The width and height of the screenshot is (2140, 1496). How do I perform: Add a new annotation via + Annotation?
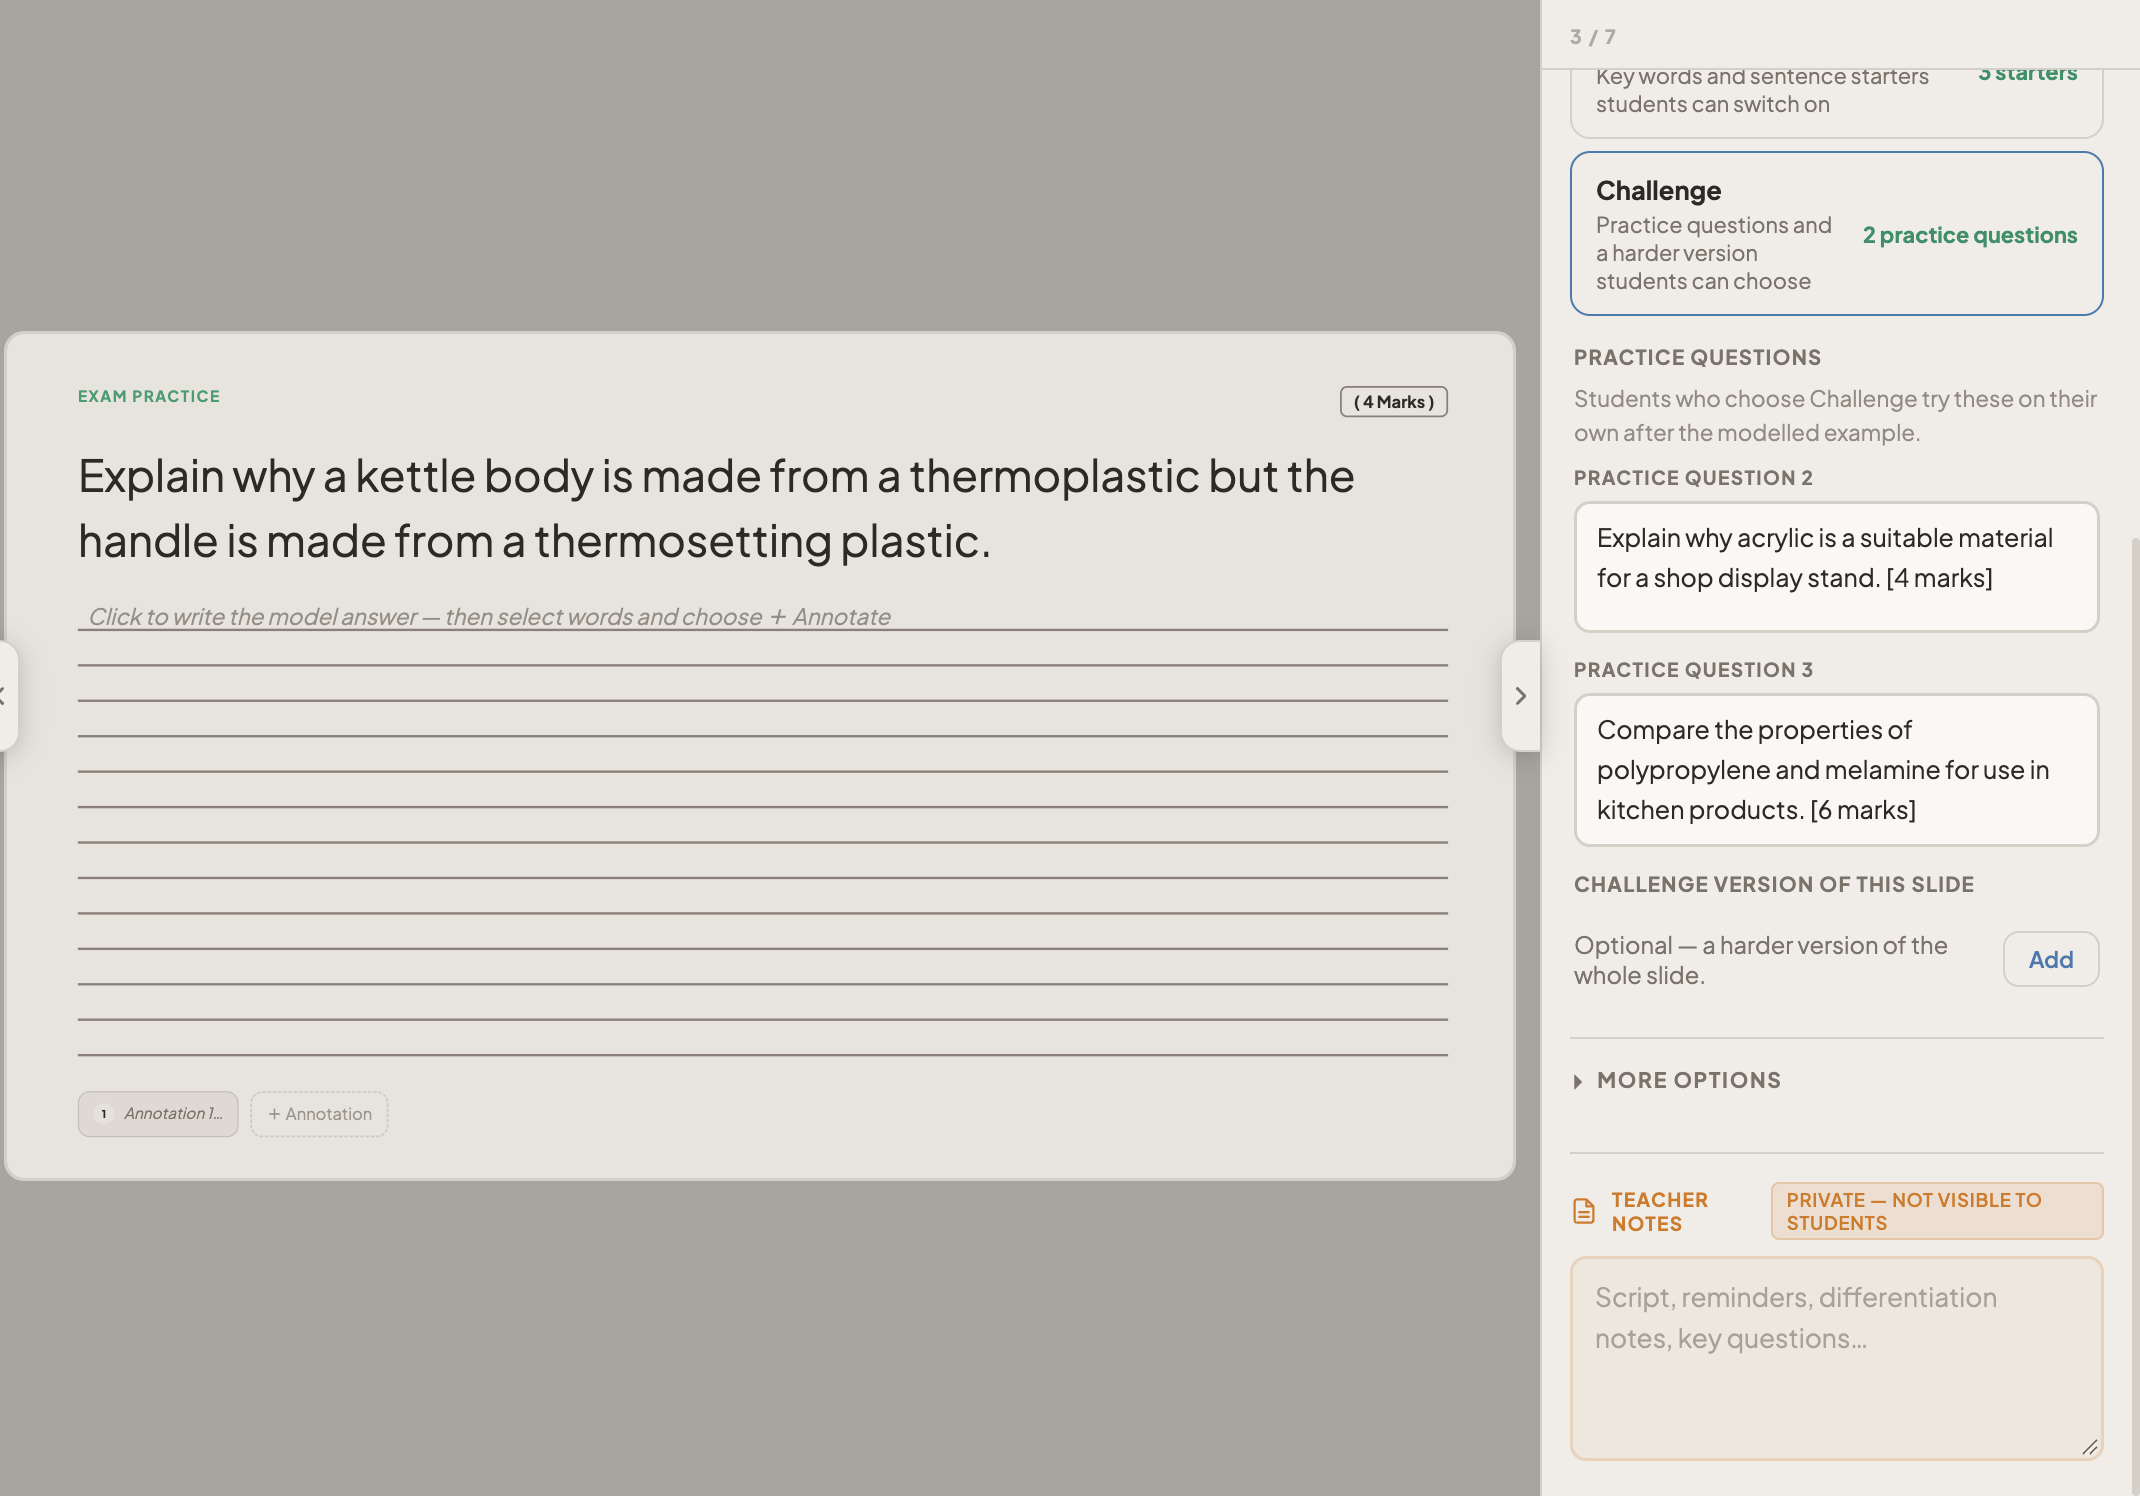click(319, 1114)
